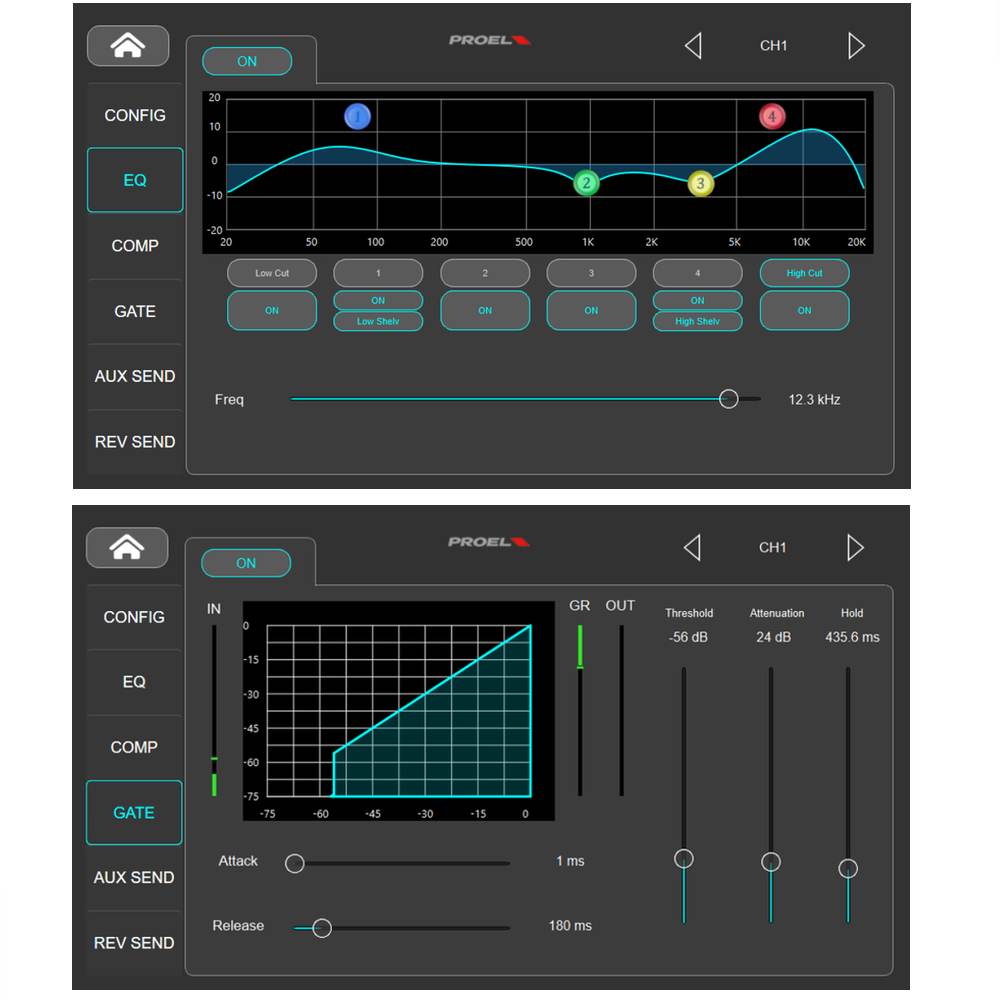Toggle the ON switch under band 2
Screen dimensions: 1000x1000
485,311
